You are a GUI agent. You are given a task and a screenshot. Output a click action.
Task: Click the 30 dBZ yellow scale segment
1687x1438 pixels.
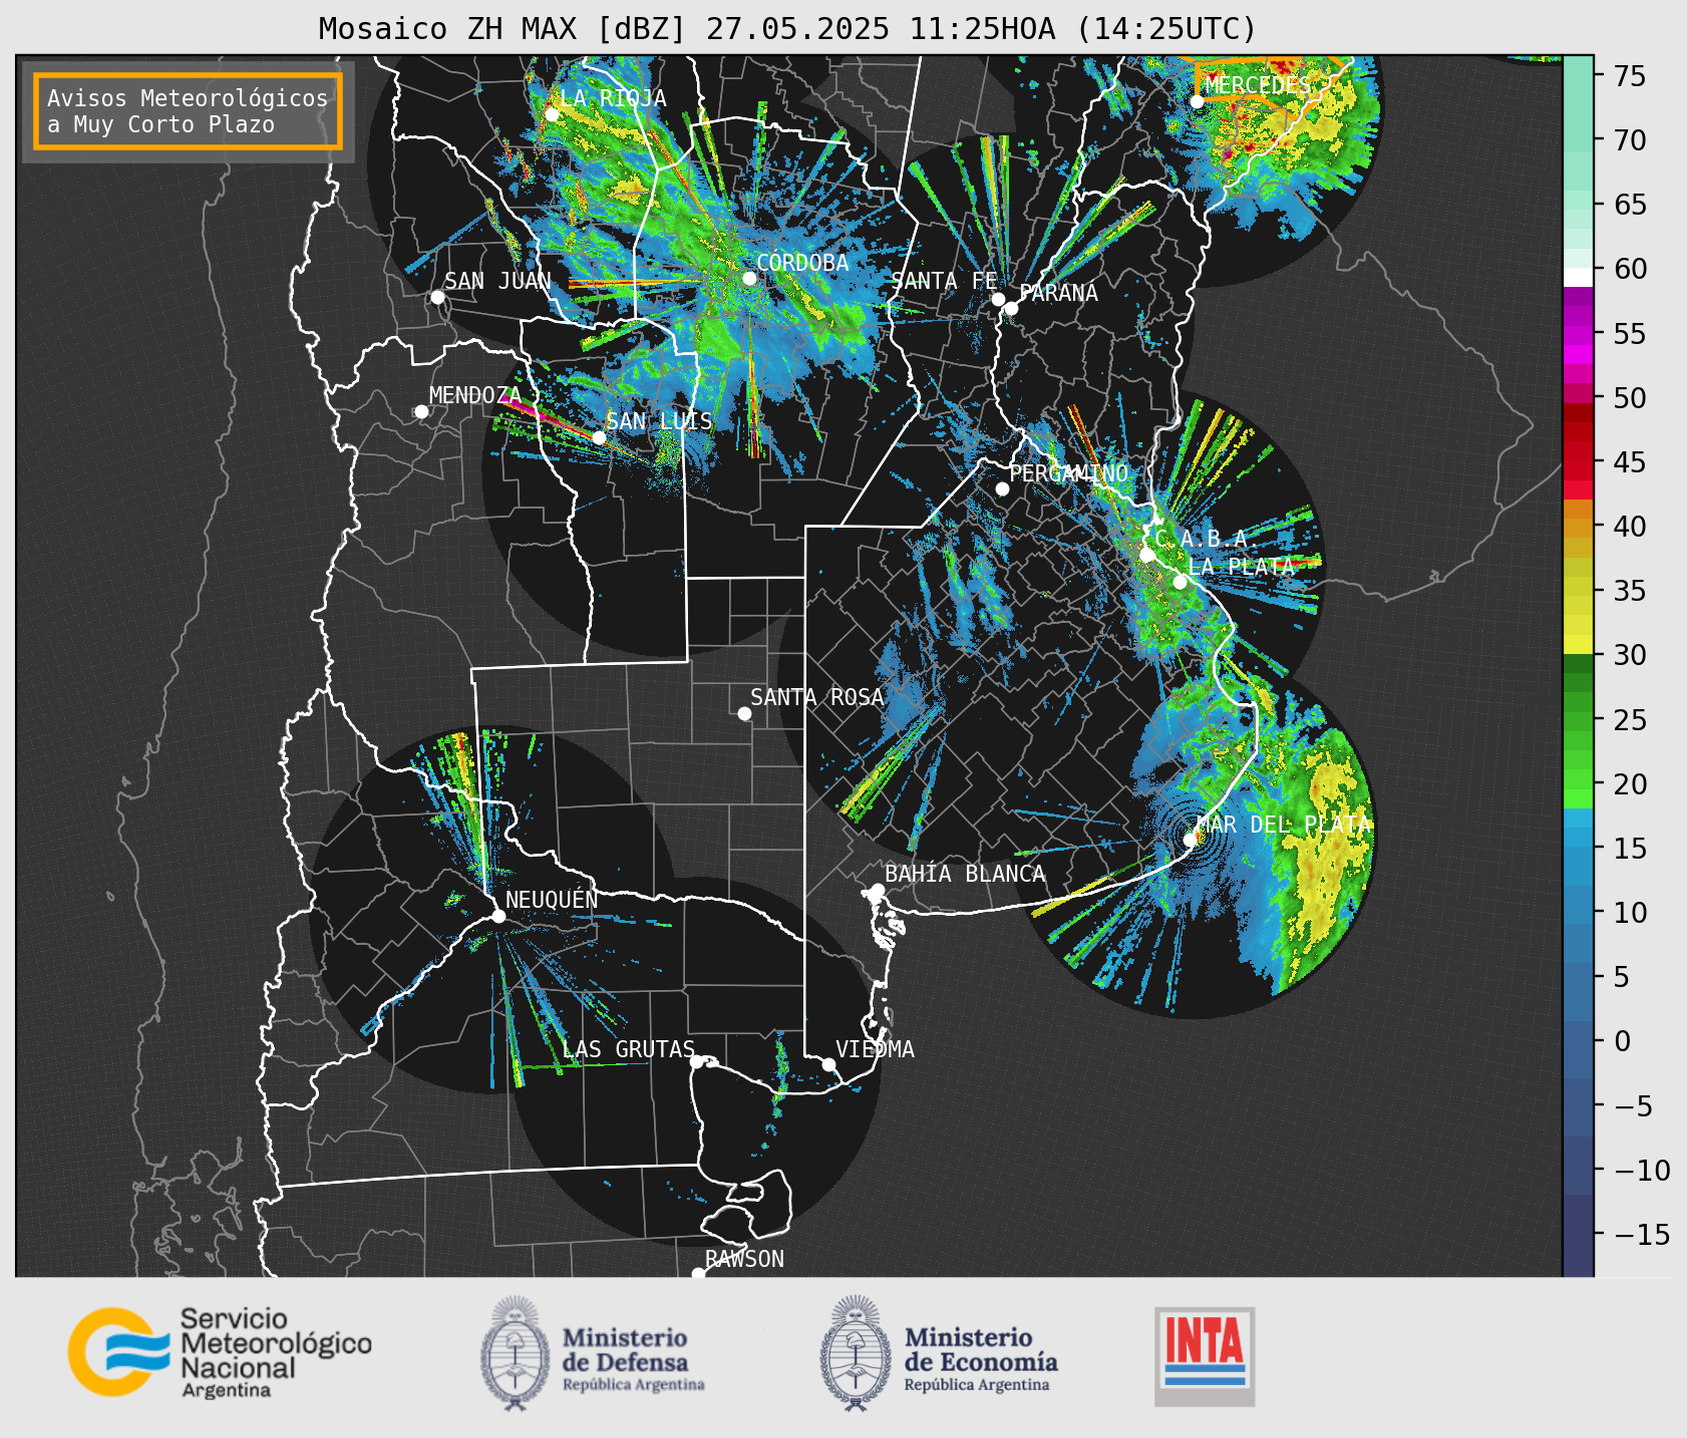coord(1578,645)
